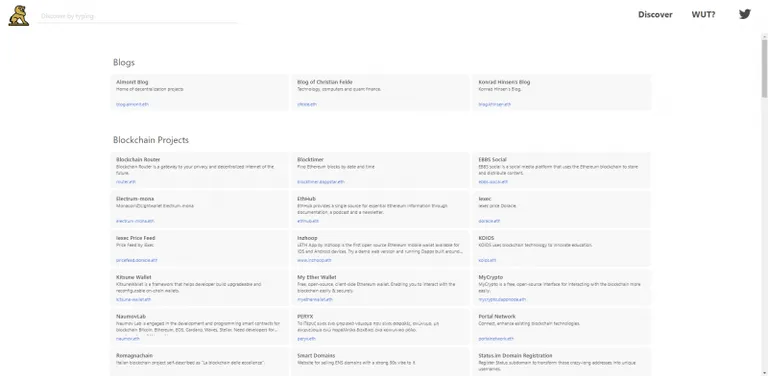768x376 pixels.
Task: Open the kitsune-wallet.eth link
Action: click(x=133, y=299)
